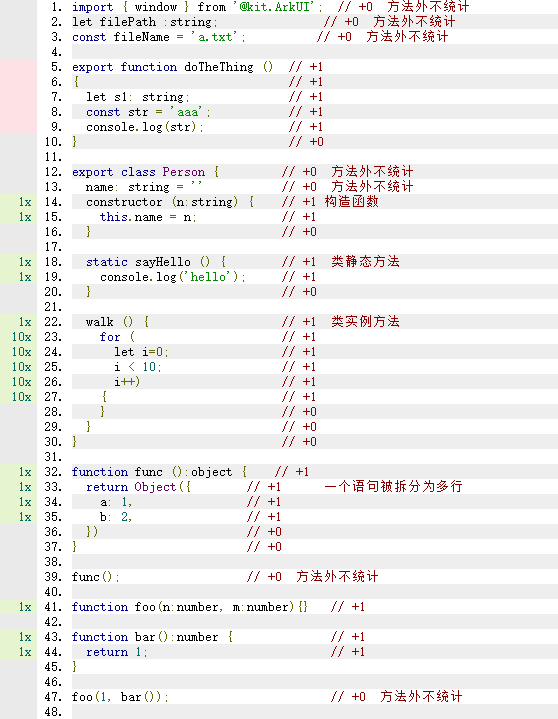Viewport: 558px width, 719px height.
Task: Click the foo function declaration on line 41
Action: point(190,607)
